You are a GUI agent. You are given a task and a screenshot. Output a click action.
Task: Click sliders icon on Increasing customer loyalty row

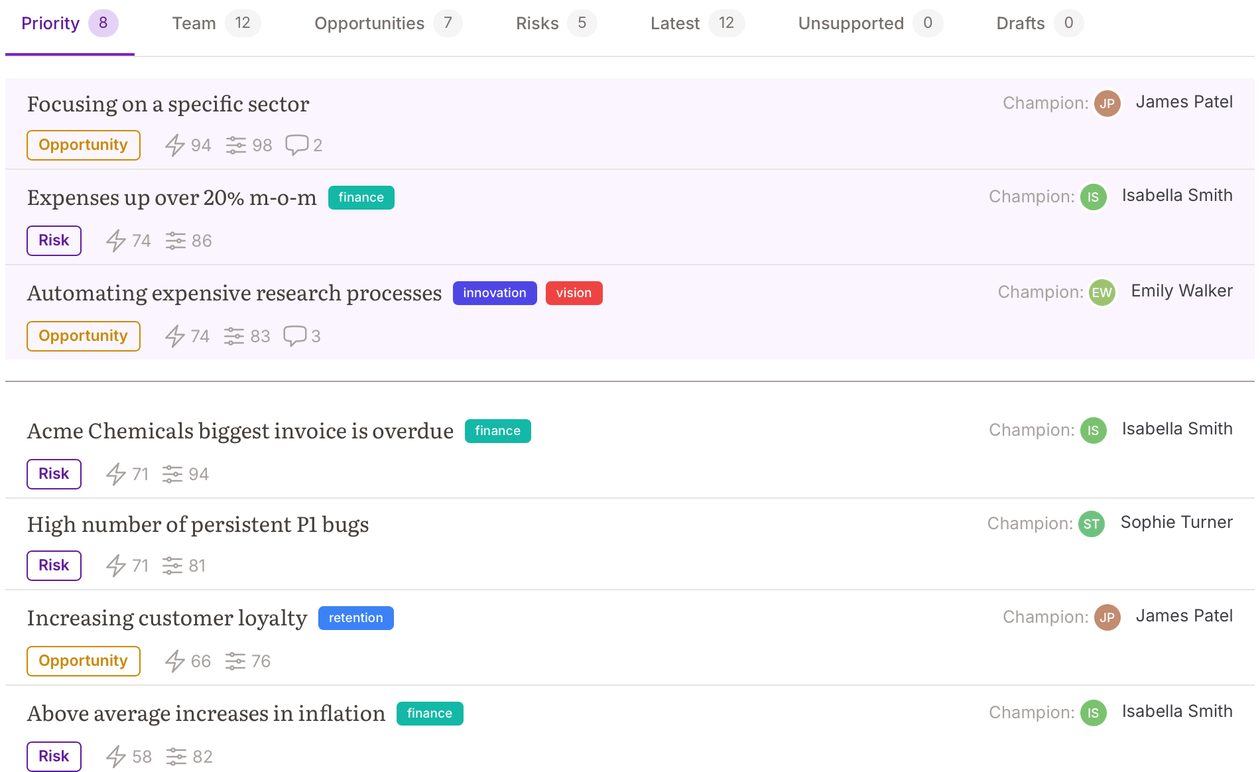[235, 661]
